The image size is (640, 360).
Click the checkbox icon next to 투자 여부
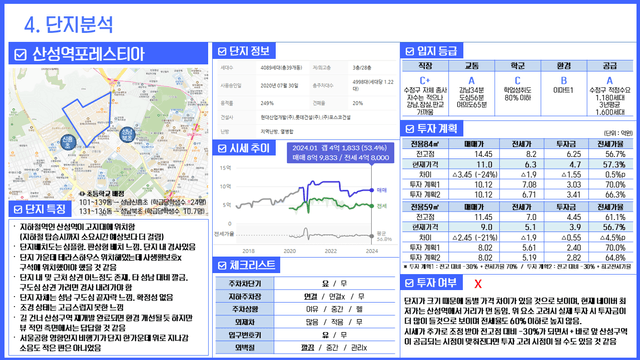pos(409,283)
